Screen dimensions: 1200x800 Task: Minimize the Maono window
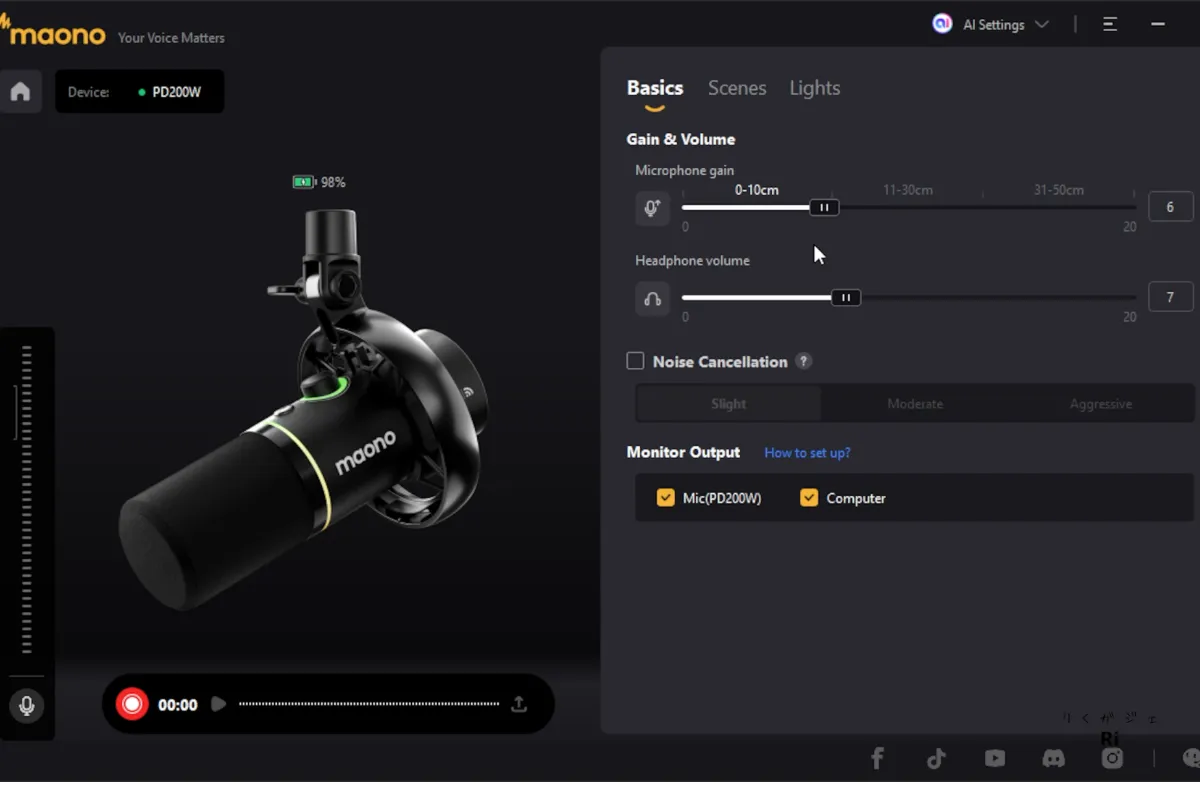(x=1158, y=25)
